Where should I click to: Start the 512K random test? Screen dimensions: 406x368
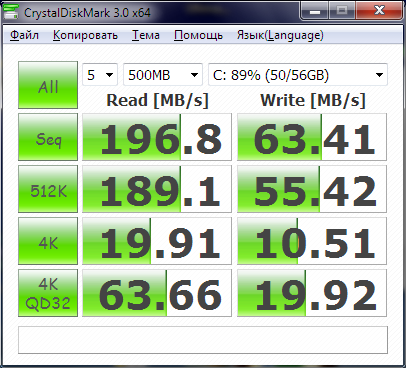48,189
